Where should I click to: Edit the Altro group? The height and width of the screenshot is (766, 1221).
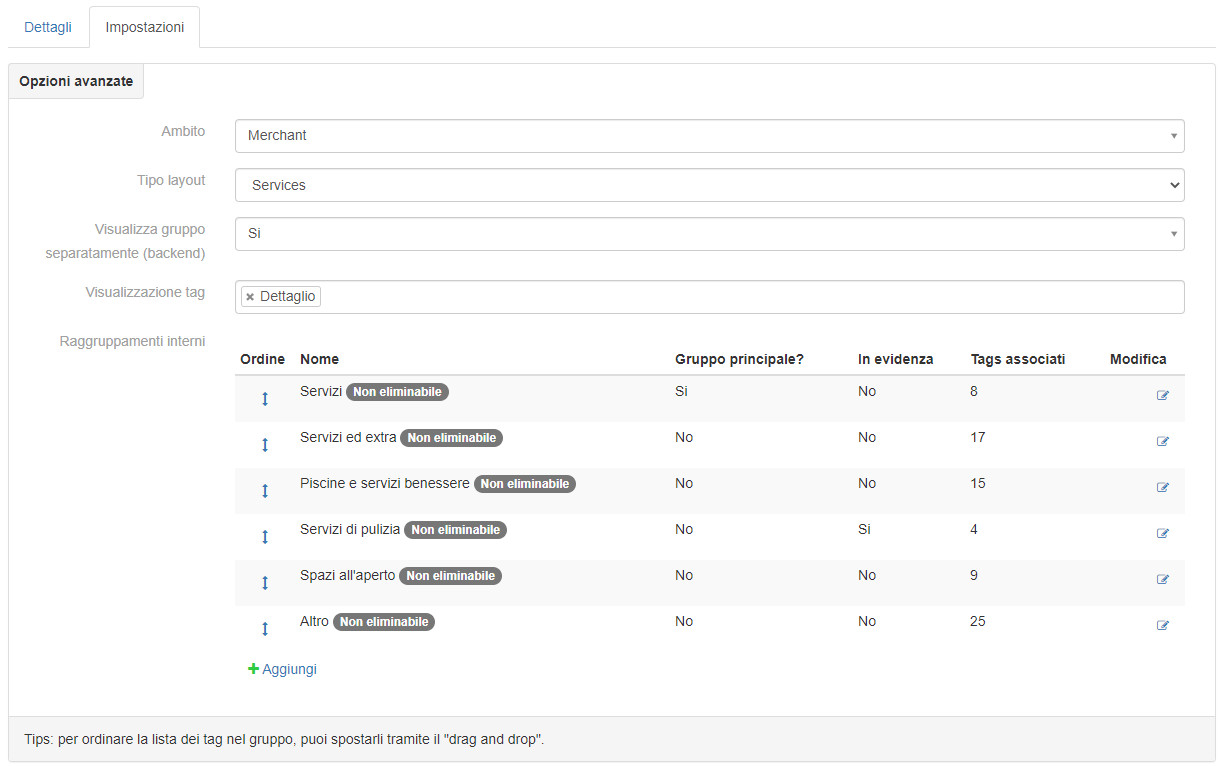coord(1163,625)
